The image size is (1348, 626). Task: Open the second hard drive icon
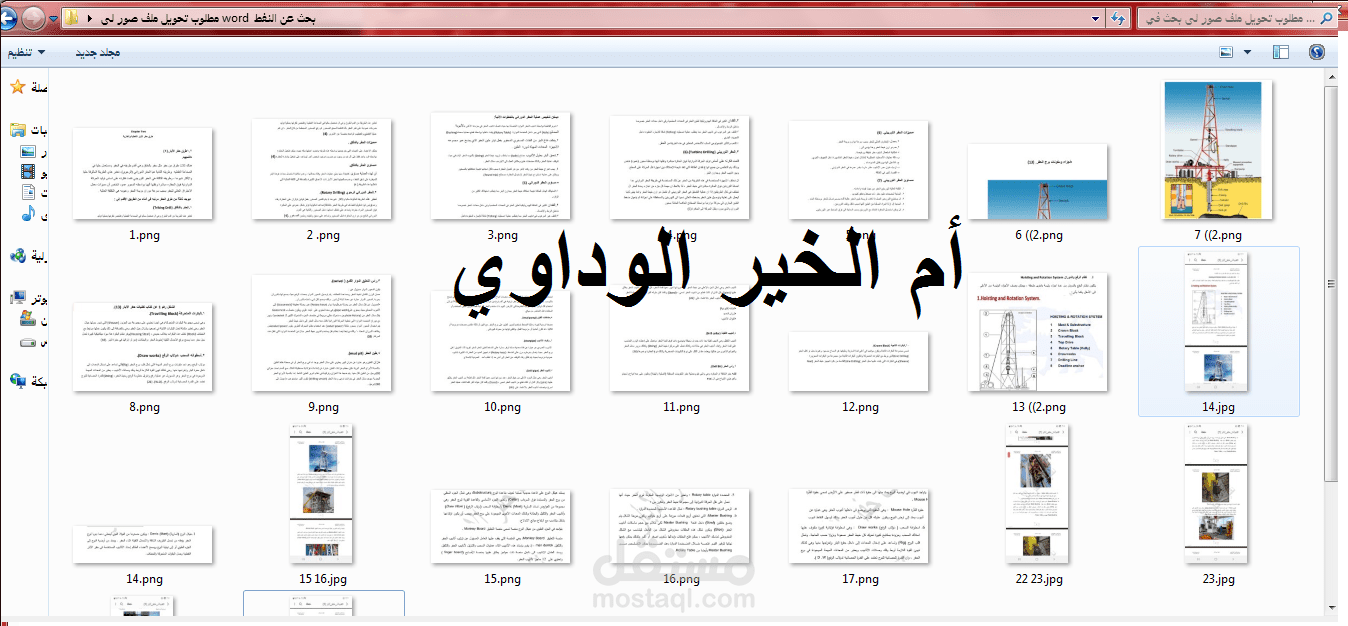pos(28,341)
